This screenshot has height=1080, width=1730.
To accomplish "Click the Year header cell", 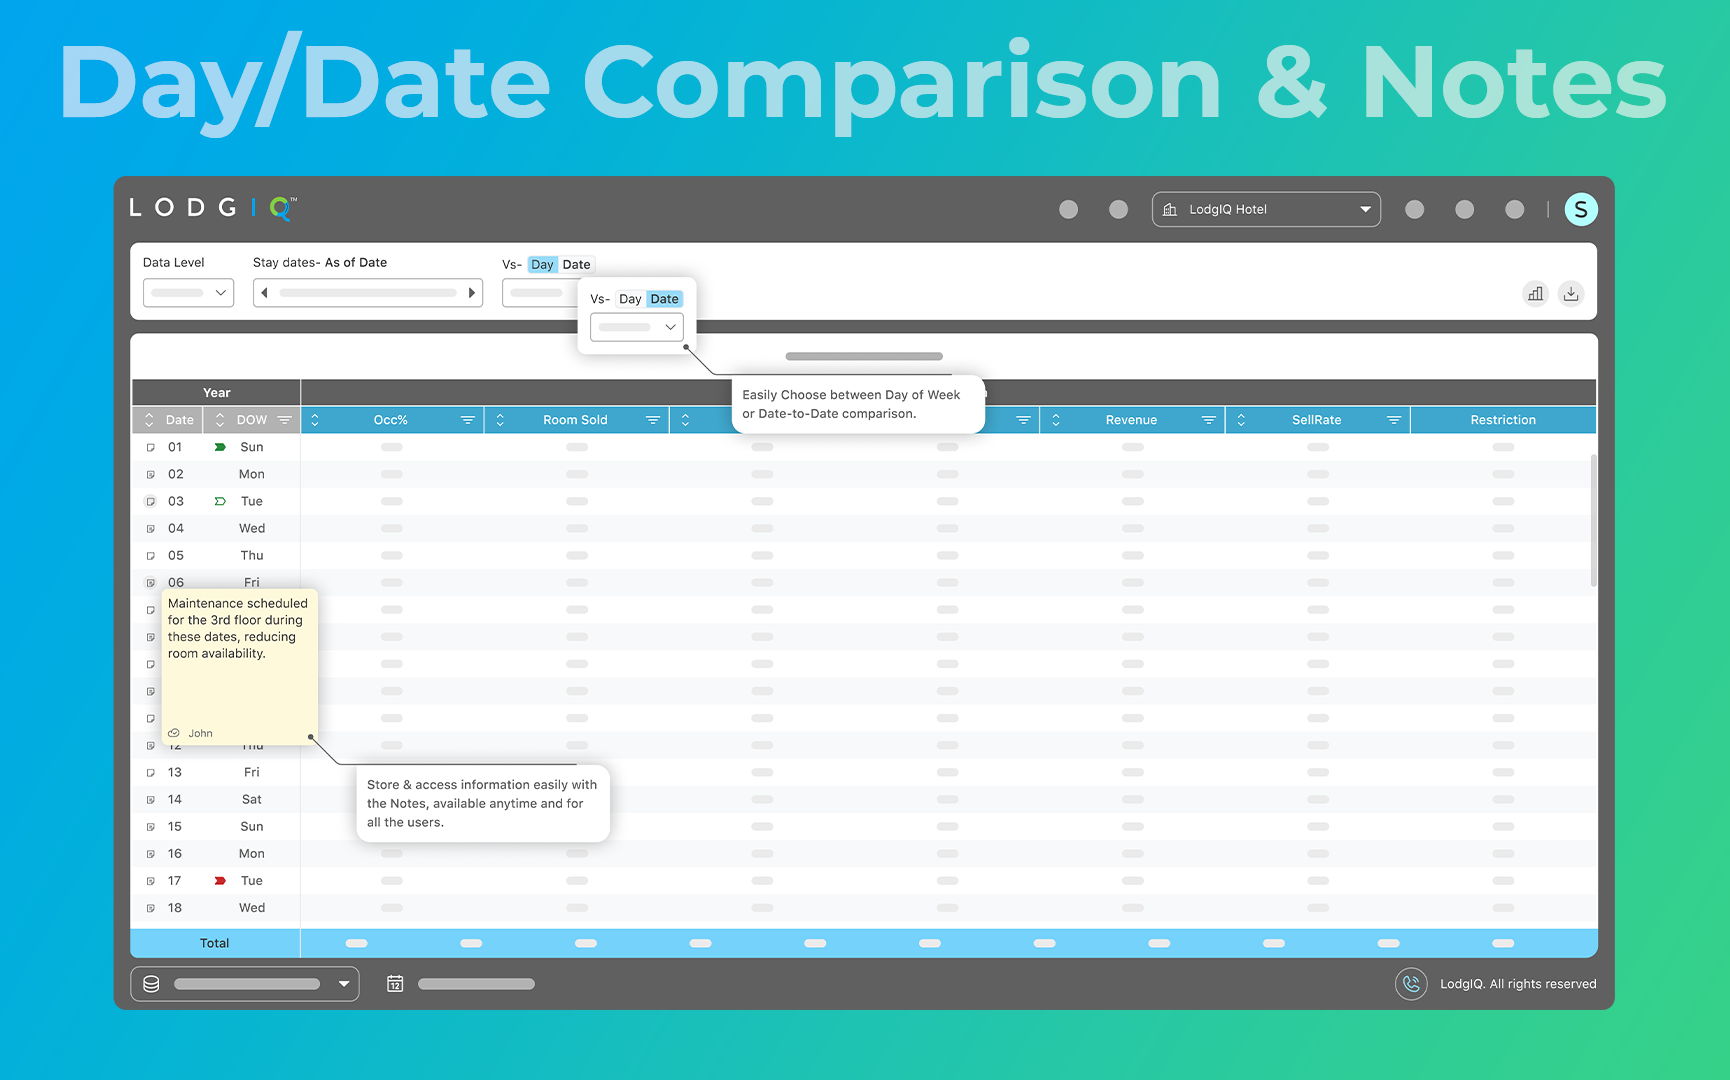I will [x=216, y=393].
